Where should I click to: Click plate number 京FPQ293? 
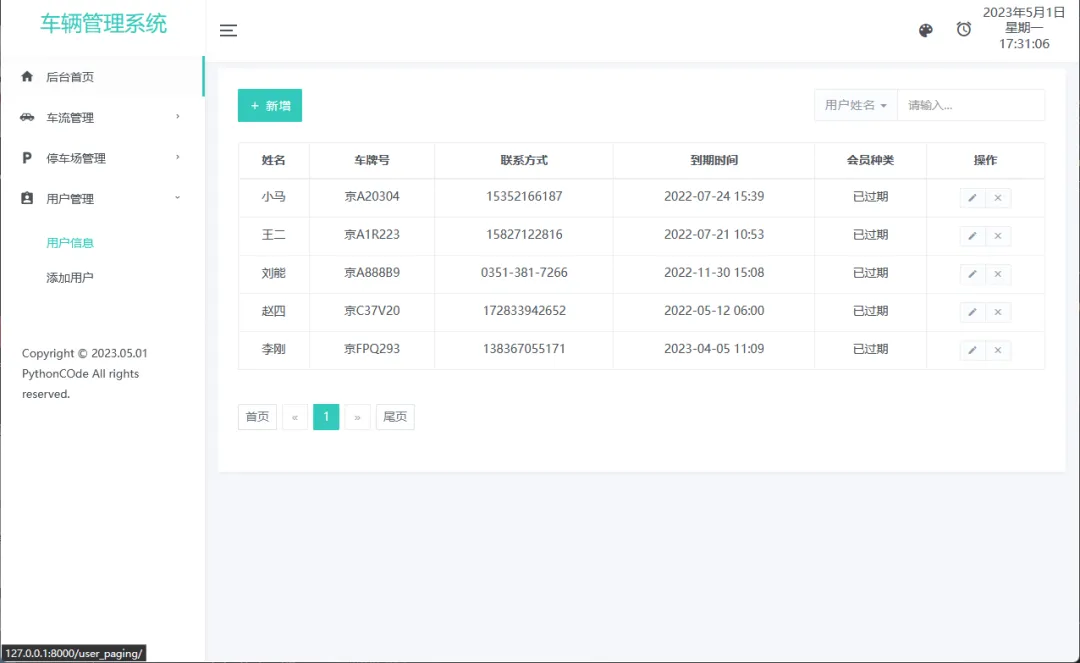(372, 349)
